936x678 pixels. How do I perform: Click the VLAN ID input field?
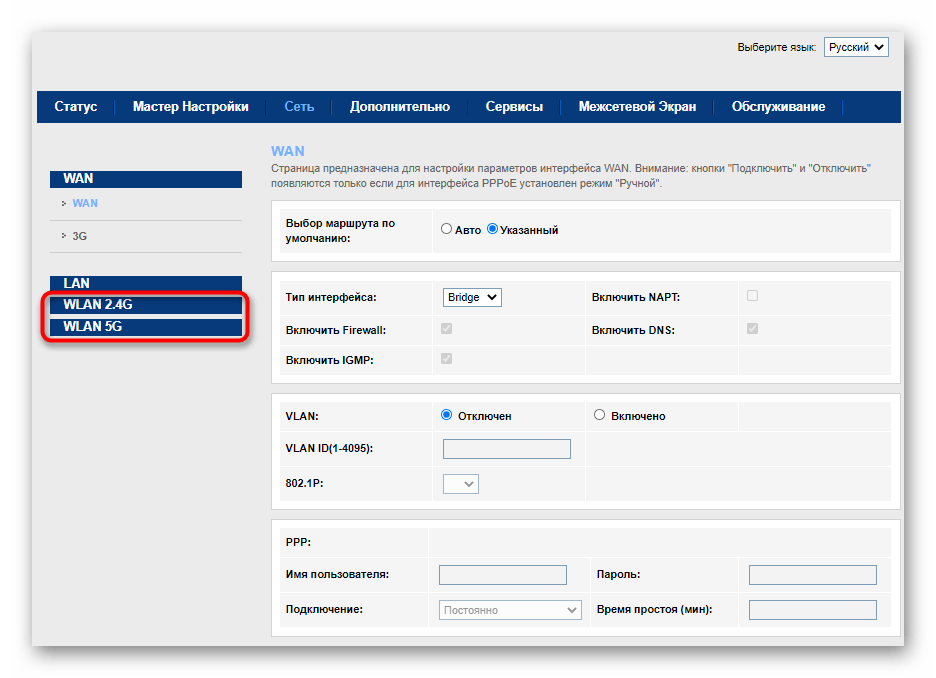point(506,449)
